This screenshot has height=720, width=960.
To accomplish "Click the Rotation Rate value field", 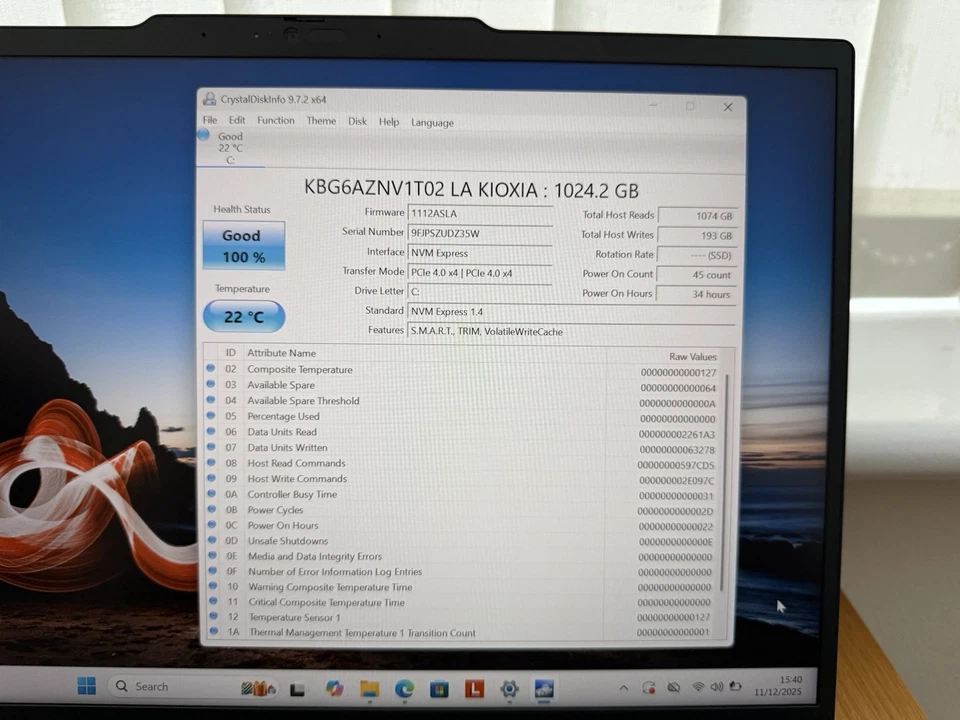I will (x=697, y=255).
